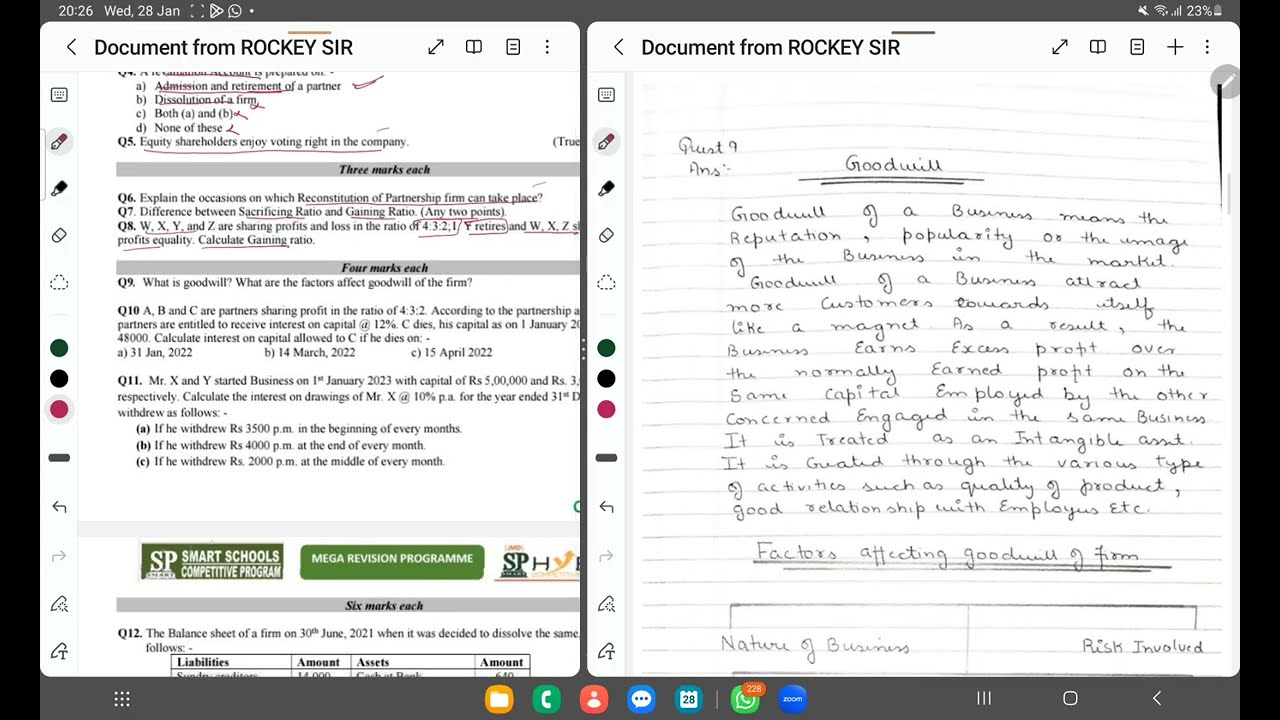Select the pen tool in the left note
This screenshot has height=720, width=1280.
point(59,142)
